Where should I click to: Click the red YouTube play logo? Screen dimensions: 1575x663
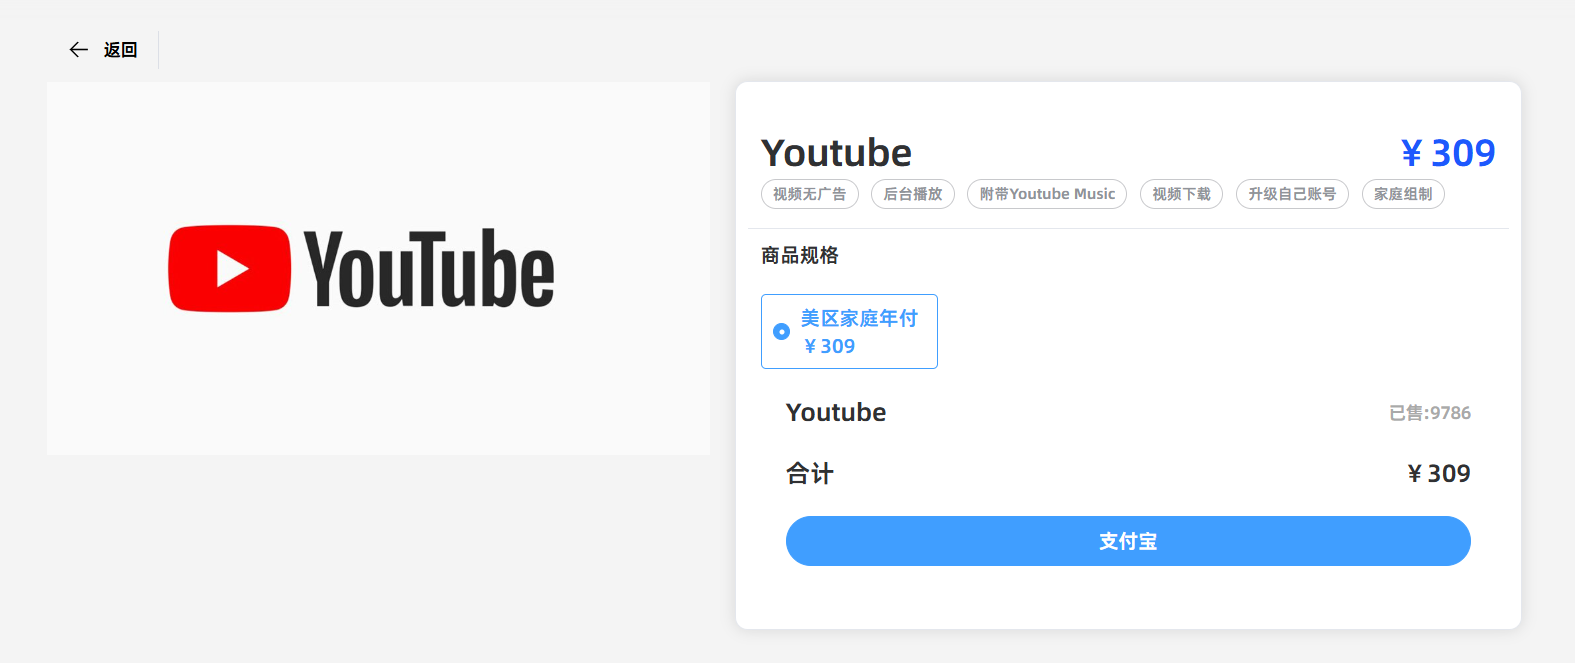coord(230,269)
